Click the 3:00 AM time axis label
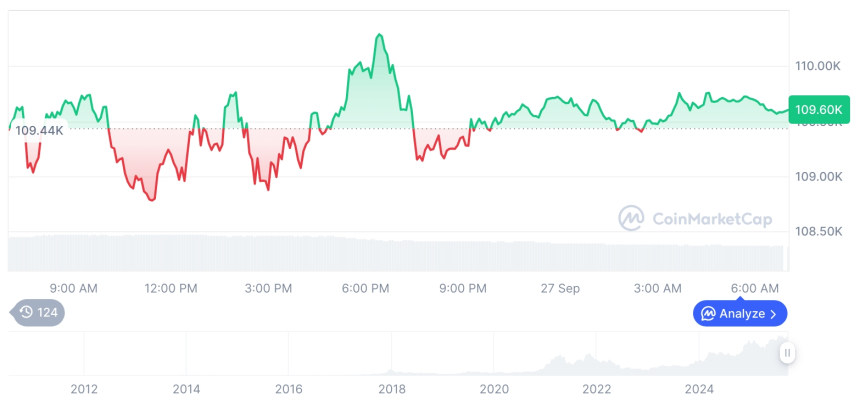Image resolution: width=860 pixels, height=401 pixels. [658, 288]
